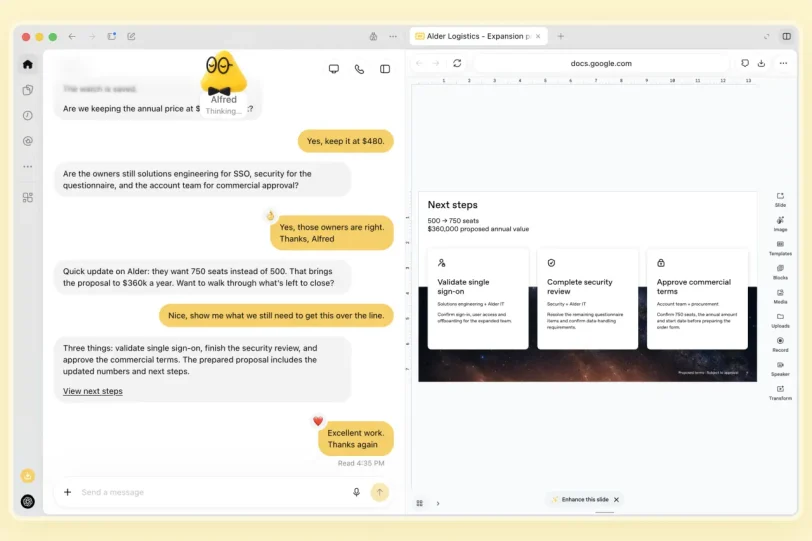This screenshot has width=812, height=541.
Task: Send the message with the arrow button
Action: [380, 492]
